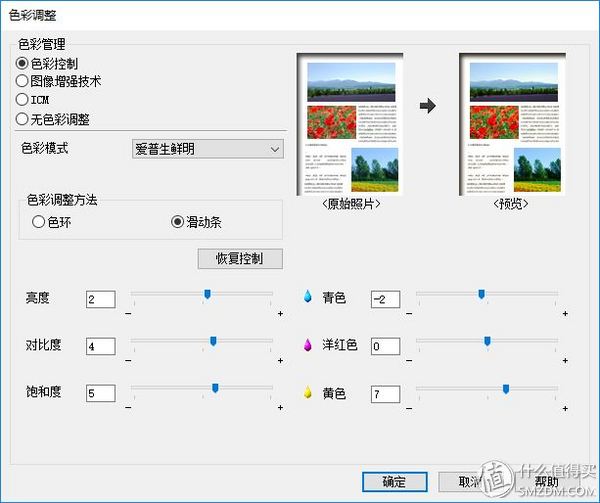Click the 对比度 slider handle
The height and width of the screenshot is (503, 600).
(x=214, y=341)
